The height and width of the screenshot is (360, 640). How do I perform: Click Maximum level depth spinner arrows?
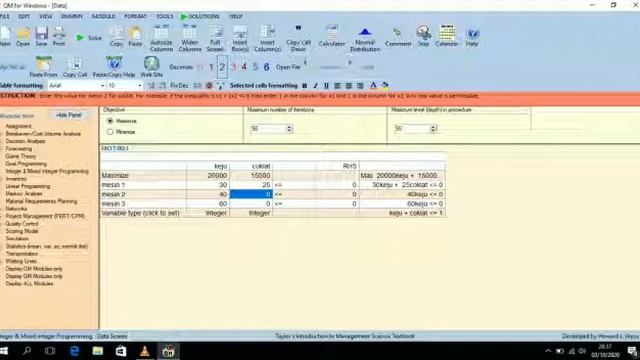(433, 129)
